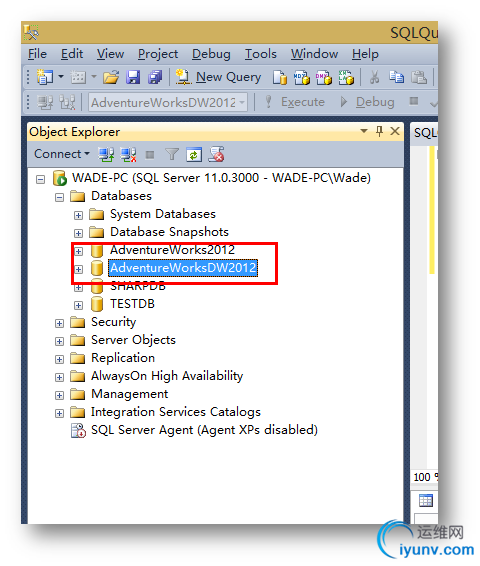Close the Object Explorer panel
The image size is (480, 566).
tap(395, 131)
